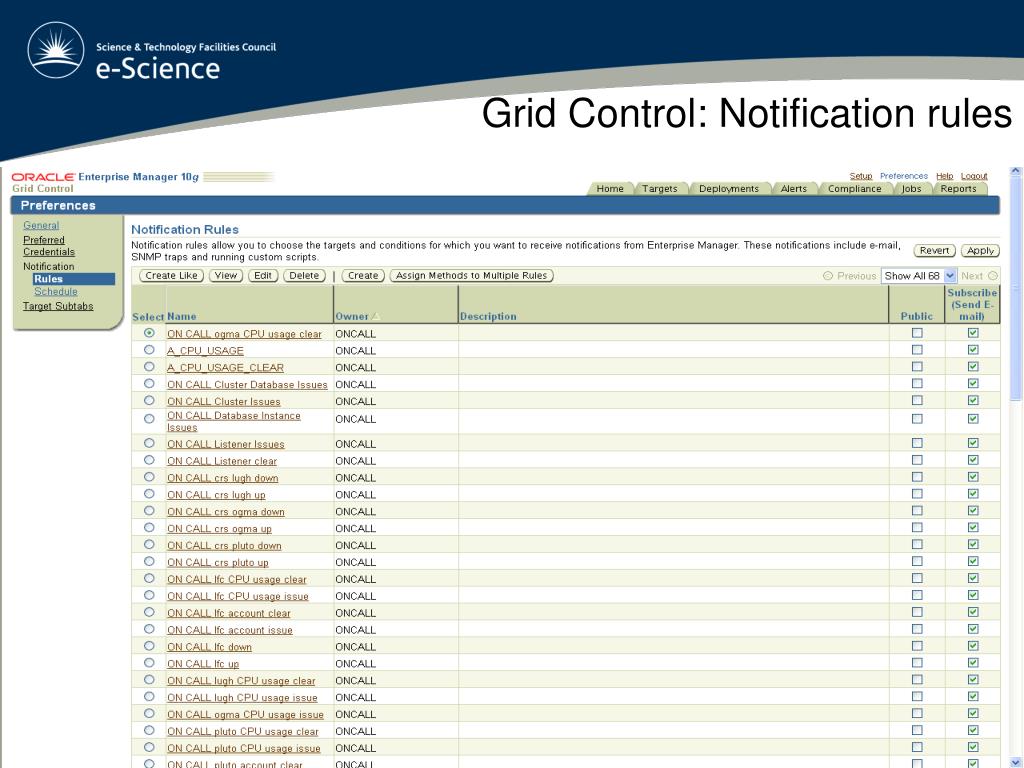This screenshot has height=768, width=1024.
Task: Open the ON CALL lfc up rule link
Action: tap(203, 664)
